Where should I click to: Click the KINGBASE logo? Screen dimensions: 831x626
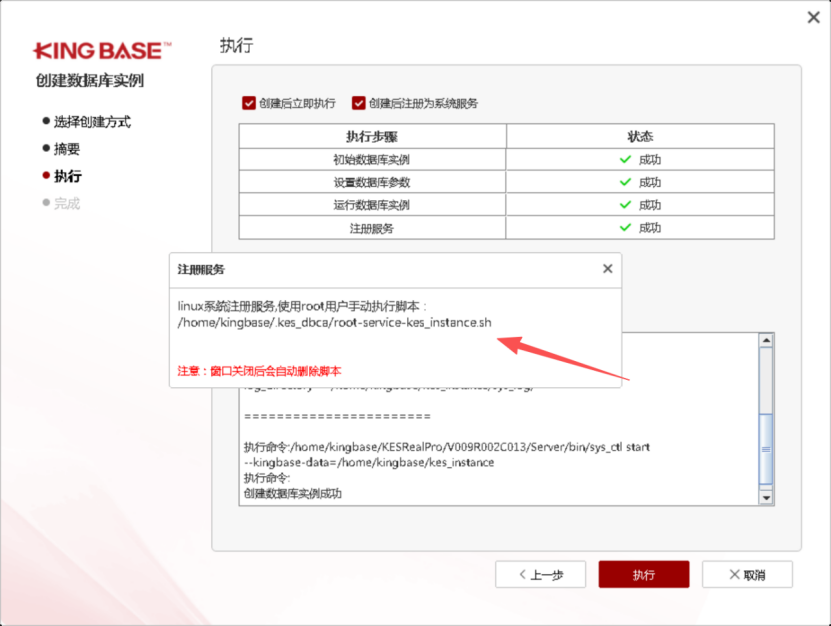point(102,49)
